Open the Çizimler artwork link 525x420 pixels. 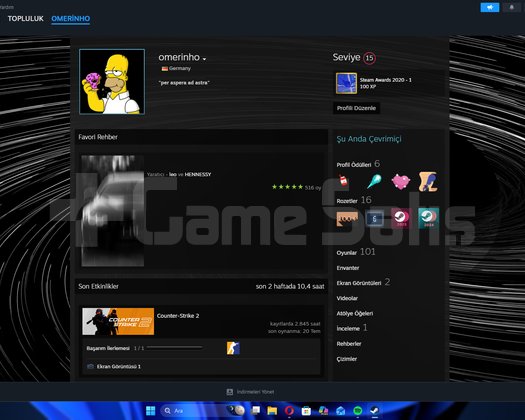click(x=347, y=359)
